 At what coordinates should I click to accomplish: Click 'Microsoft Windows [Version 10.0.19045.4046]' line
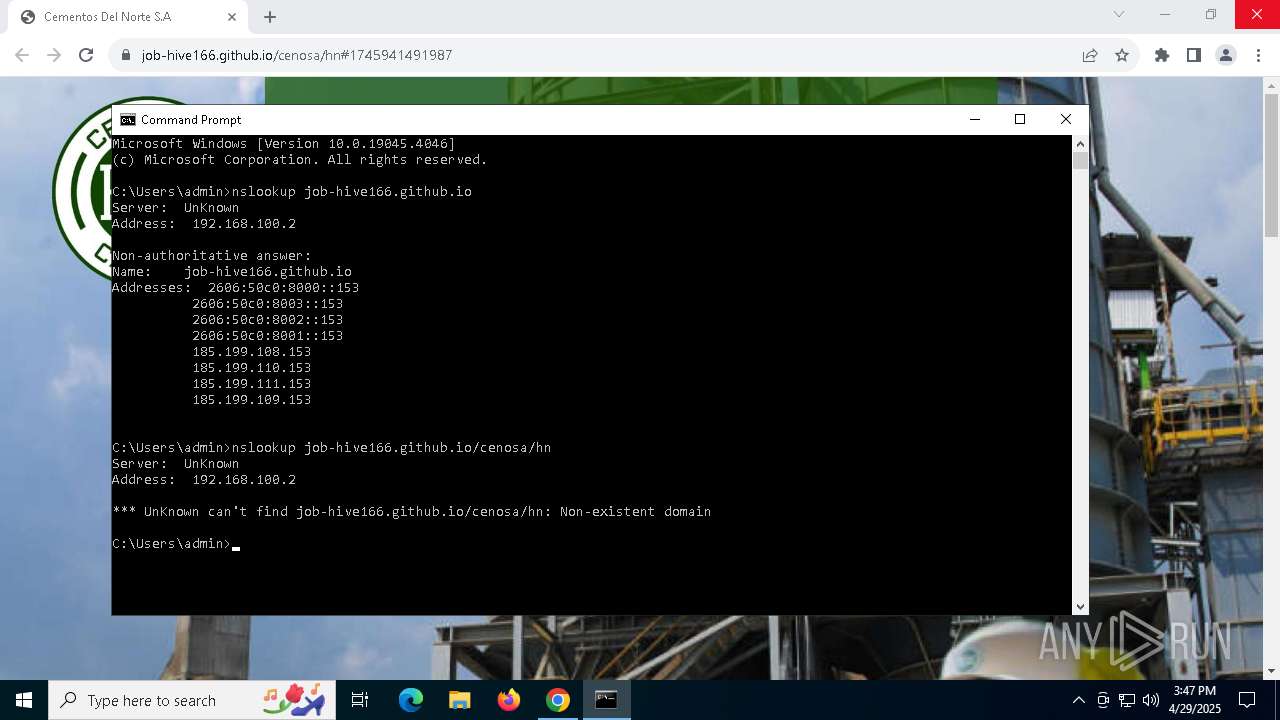(x=284, y=144)
